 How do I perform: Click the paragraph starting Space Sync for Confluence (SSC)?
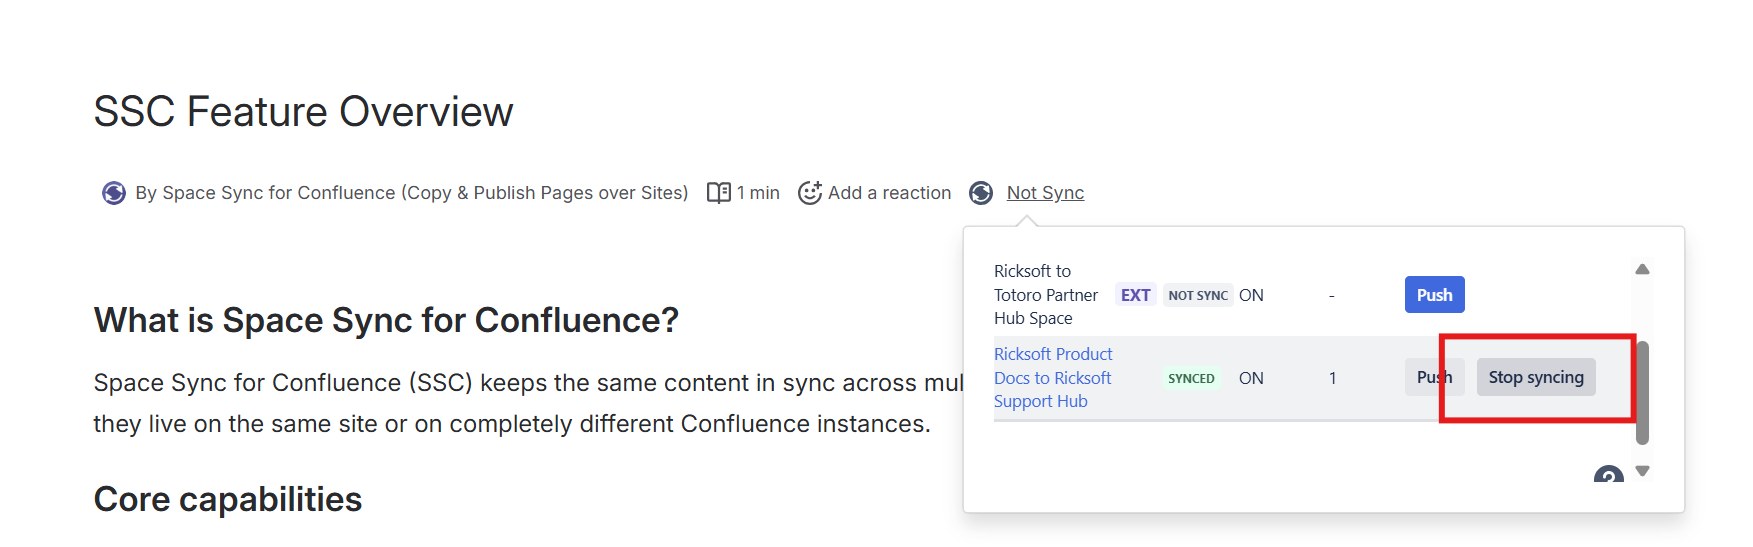[x=528, y=403]
